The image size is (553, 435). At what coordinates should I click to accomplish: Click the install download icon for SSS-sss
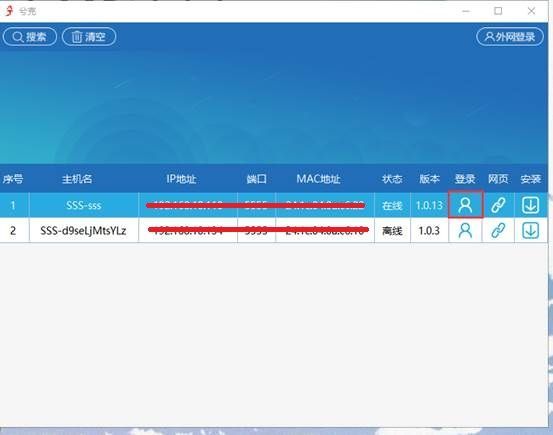point(530,205)
